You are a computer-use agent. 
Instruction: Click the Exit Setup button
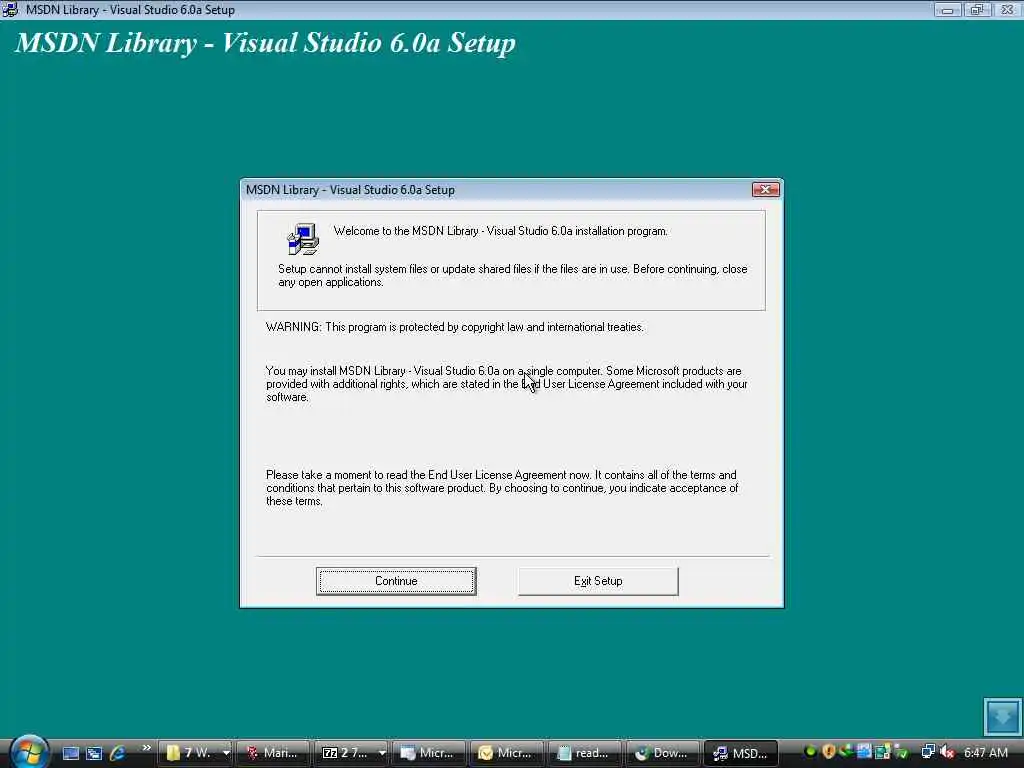(598, 581)
